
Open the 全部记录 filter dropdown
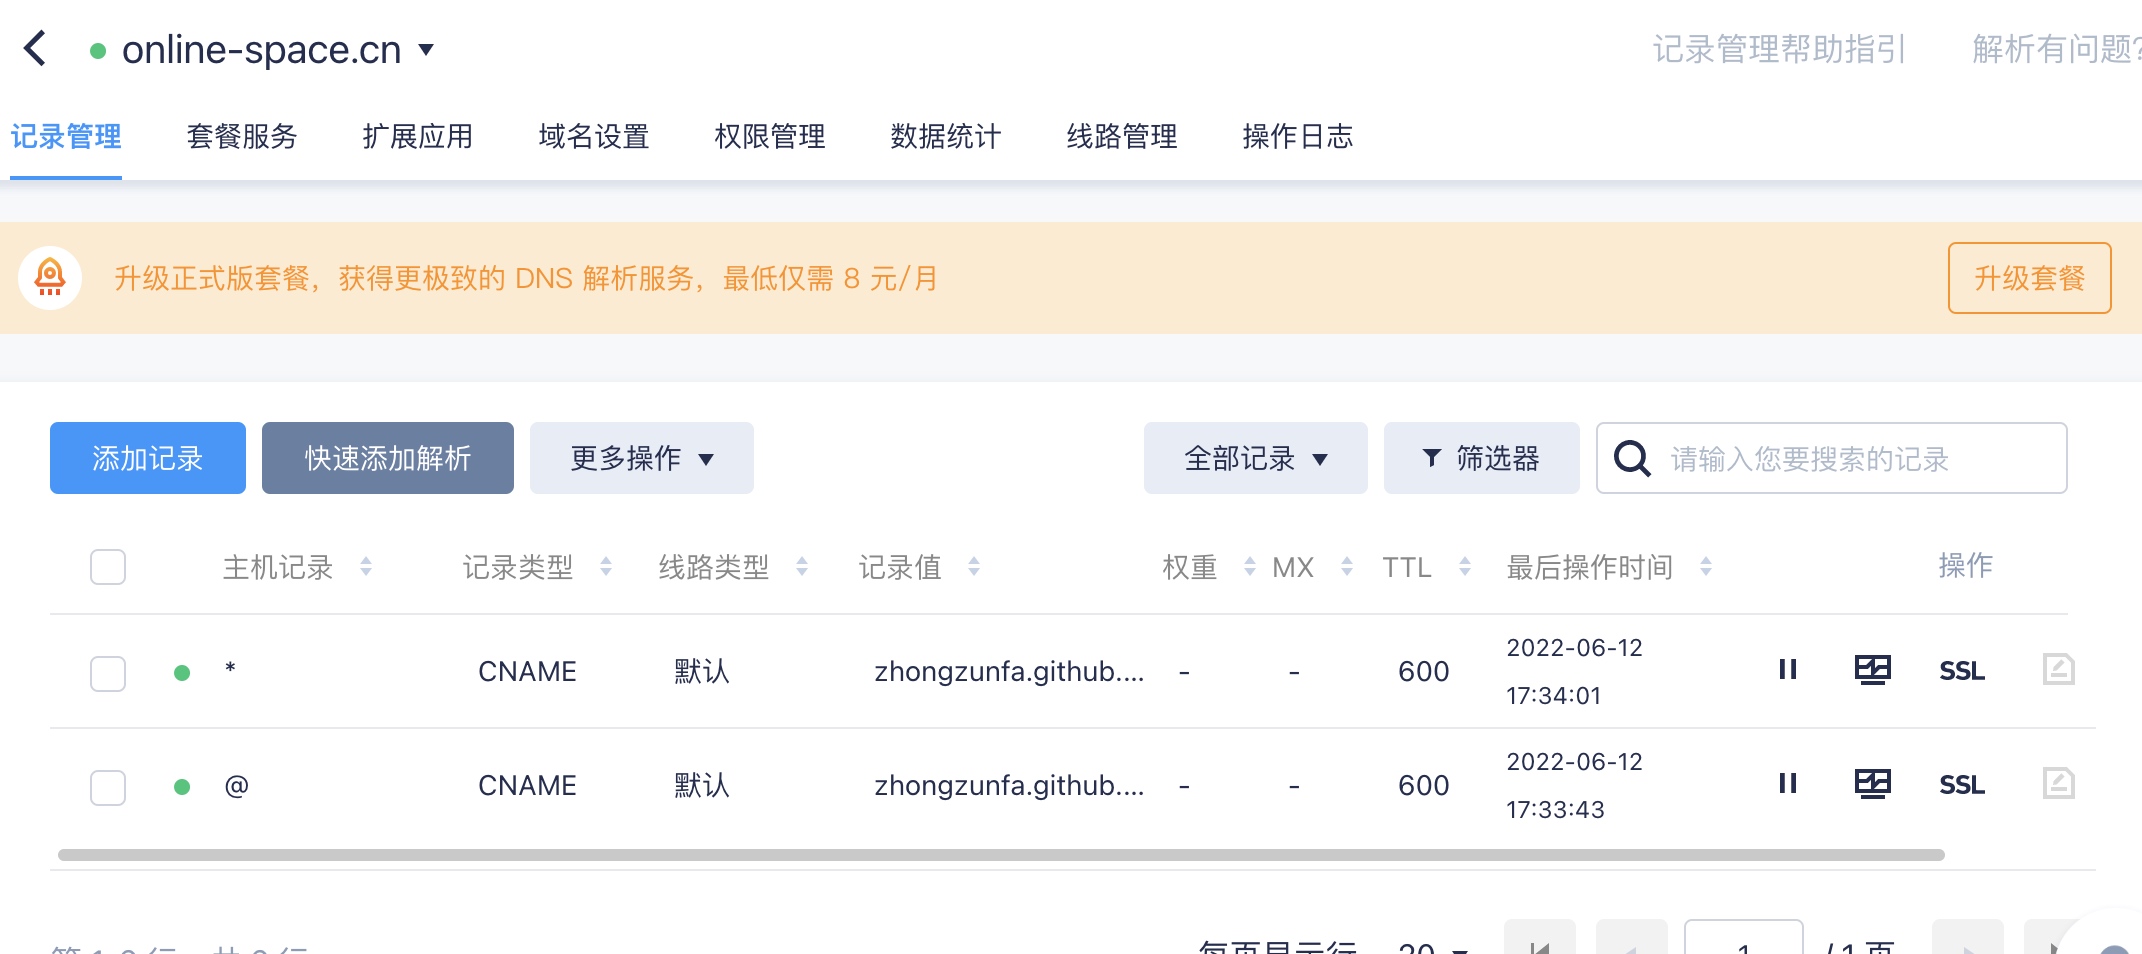click(x=1255, y=458)
